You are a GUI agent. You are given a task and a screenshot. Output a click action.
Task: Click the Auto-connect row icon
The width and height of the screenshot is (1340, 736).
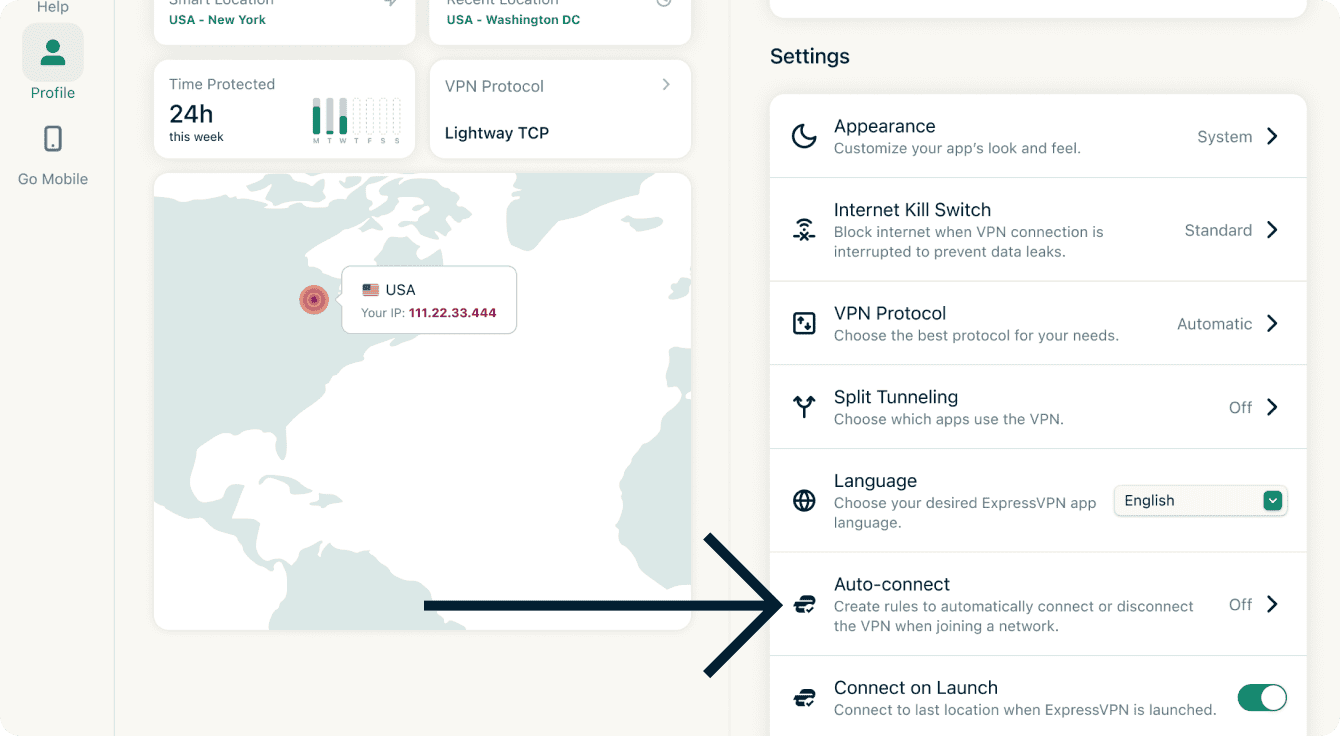tap(804, 604)
